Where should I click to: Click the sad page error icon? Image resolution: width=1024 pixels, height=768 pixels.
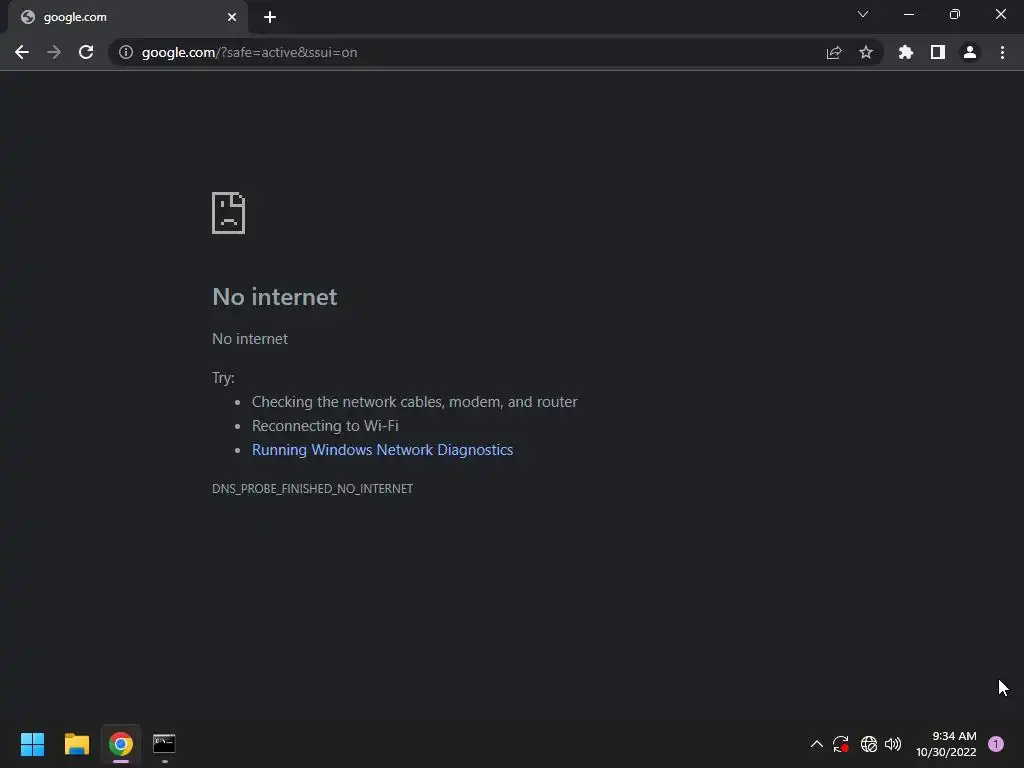click(229, 213)
